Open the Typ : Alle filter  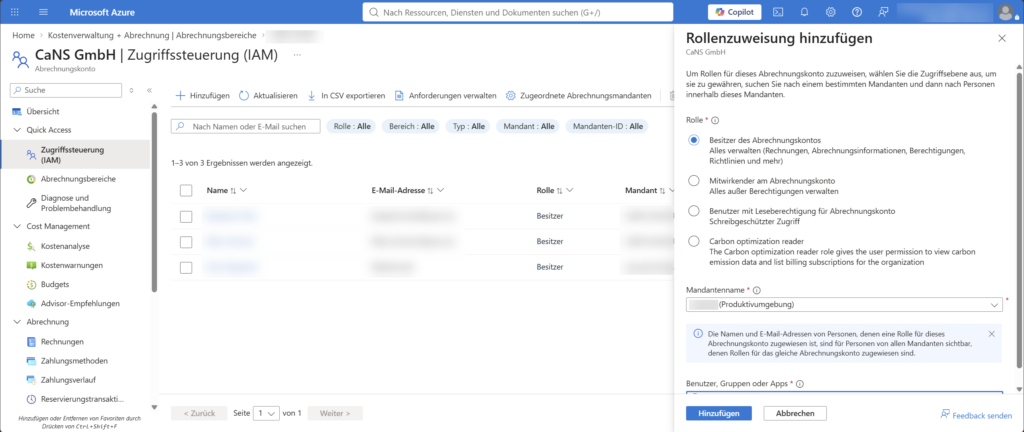point(468,126)
